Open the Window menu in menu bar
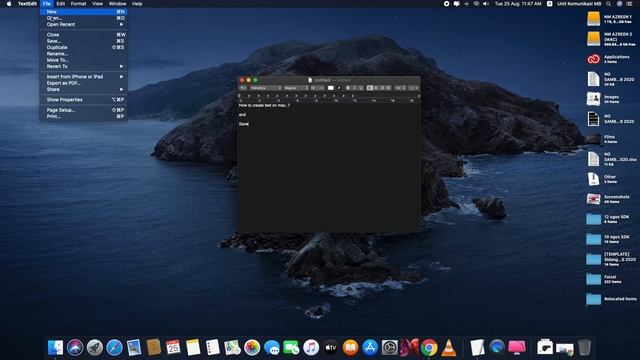The width and height of the screenshot is (640, 360). tap(117, 4)
